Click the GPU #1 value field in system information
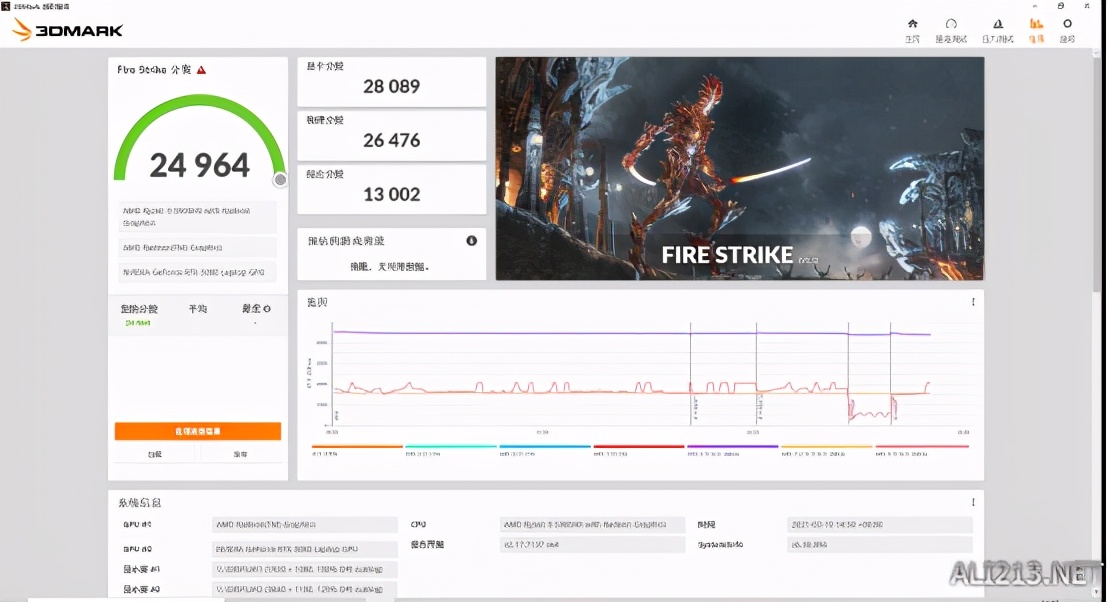 click(x=305, y=525)
